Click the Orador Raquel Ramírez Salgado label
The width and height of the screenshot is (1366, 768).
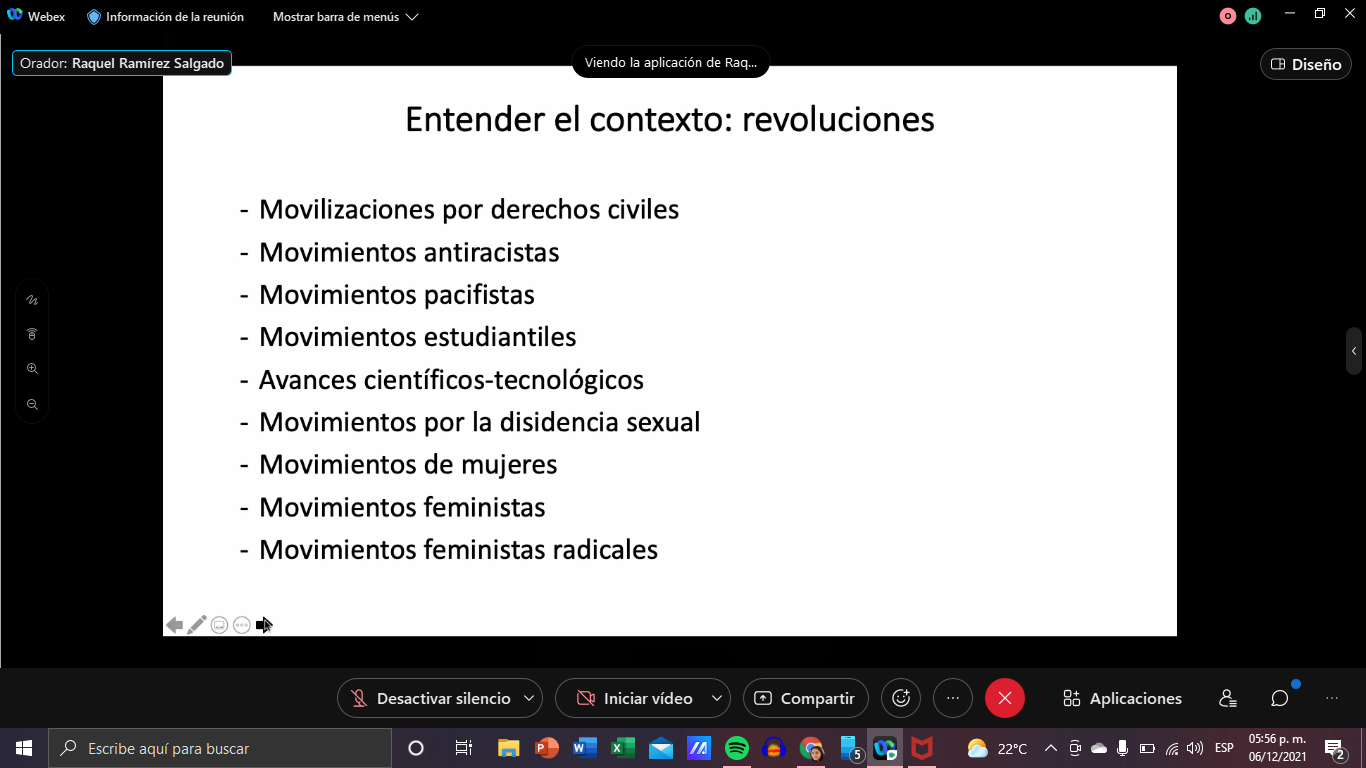pos(122,63)
